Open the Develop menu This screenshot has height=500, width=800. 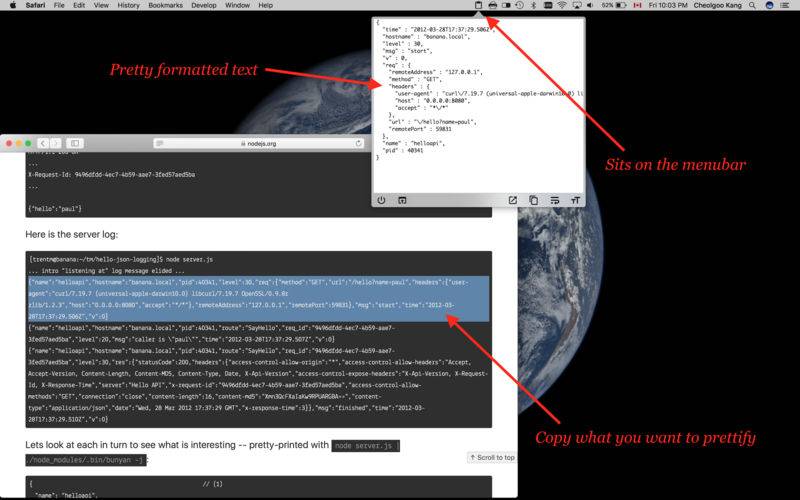204,5
